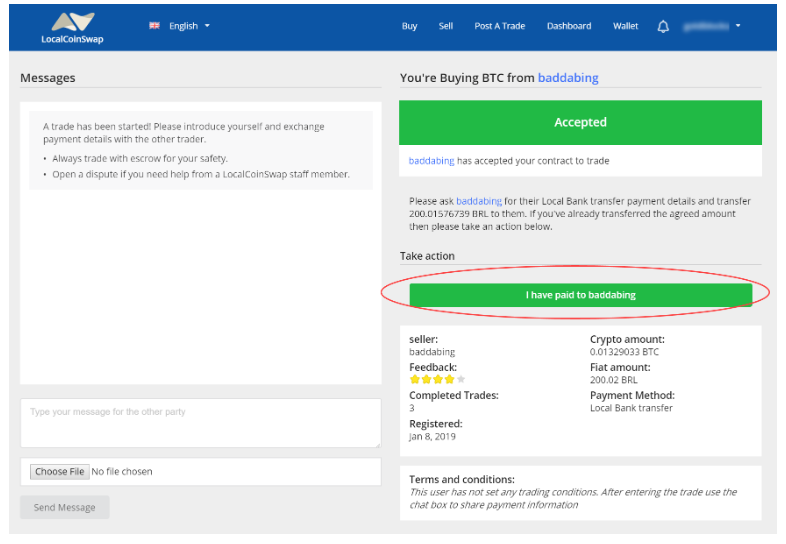Go to Post A Trade
Screen dimensions: 786x544
[x=499, y=26]
